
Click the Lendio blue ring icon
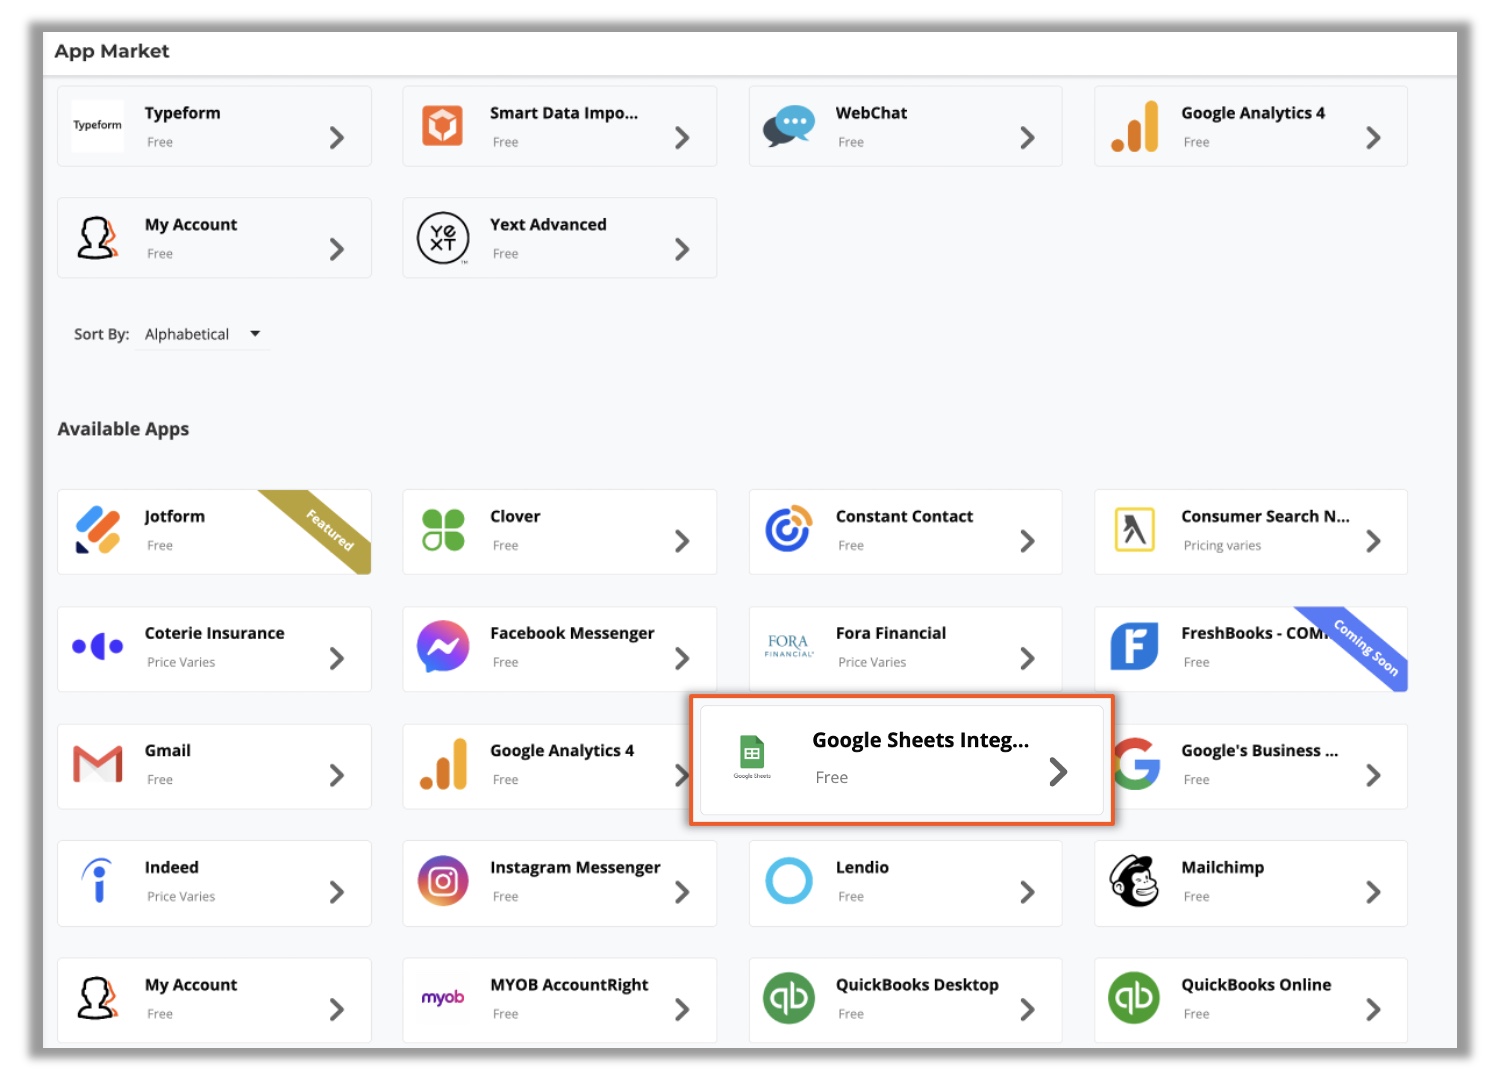click(x=789, y=881)
